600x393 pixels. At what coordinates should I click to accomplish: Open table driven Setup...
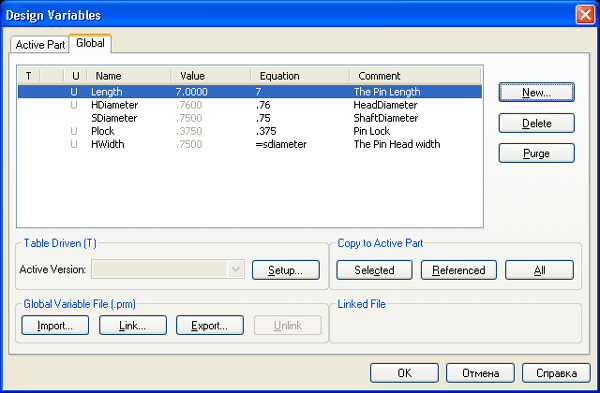click(285, 270)
